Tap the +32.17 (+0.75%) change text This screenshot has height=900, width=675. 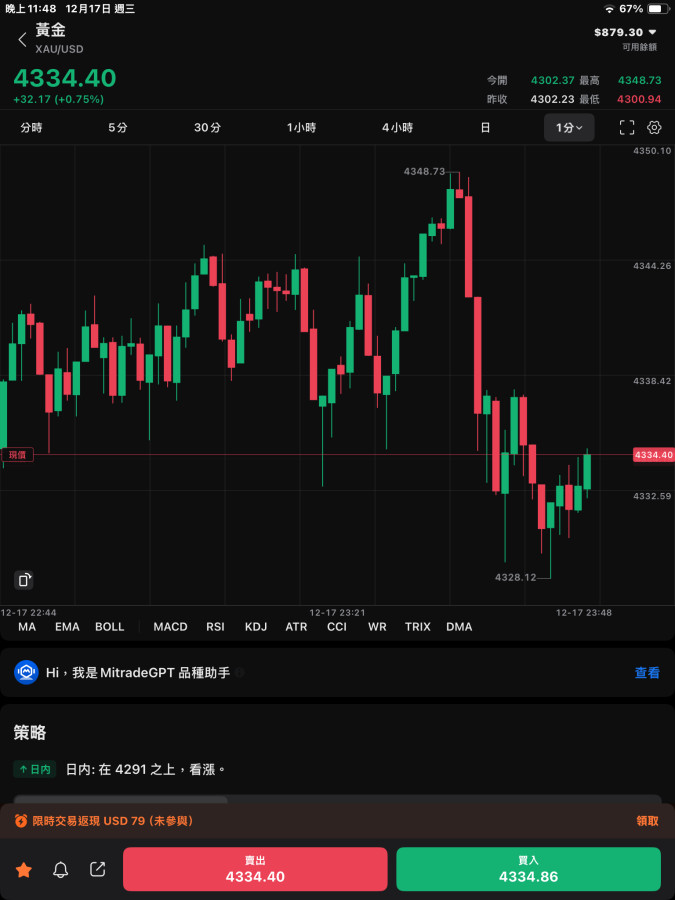[x=59, y=99]
